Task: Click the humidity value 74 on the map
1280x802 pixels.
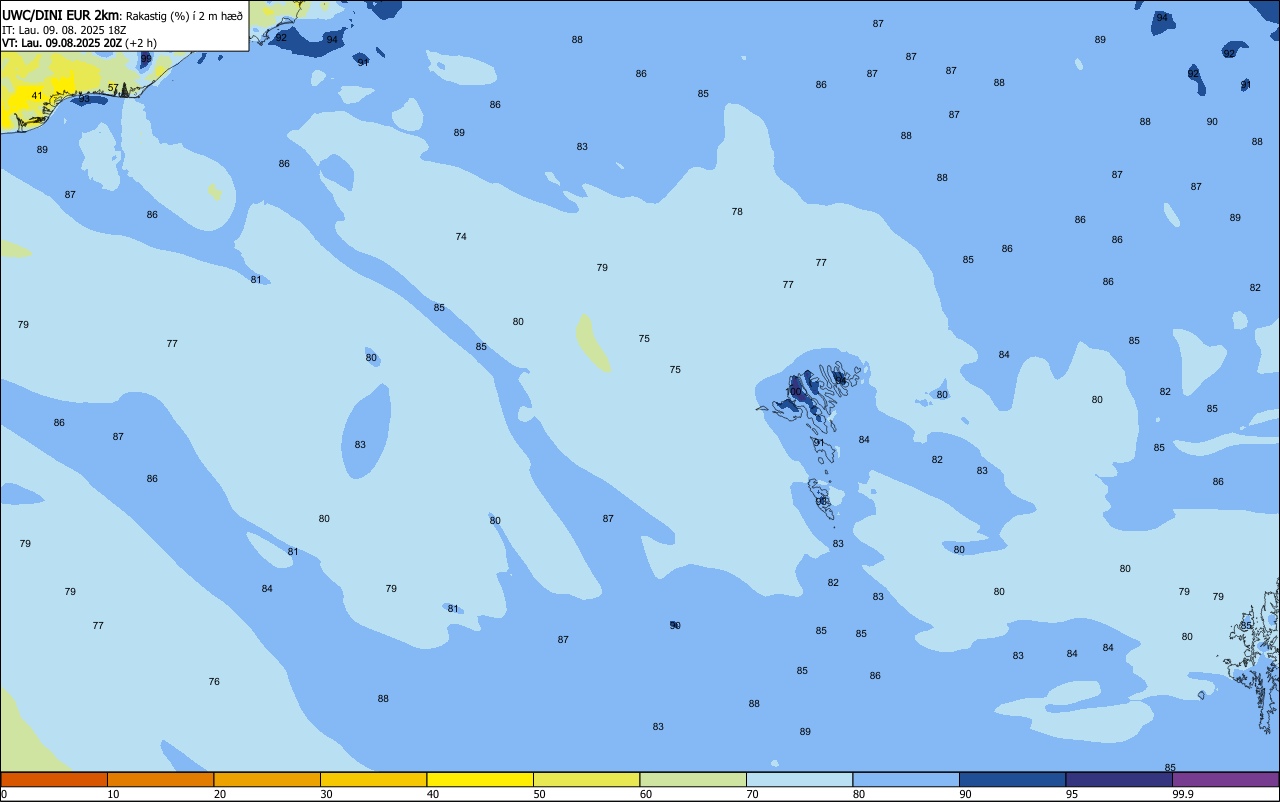Action: 461,237
